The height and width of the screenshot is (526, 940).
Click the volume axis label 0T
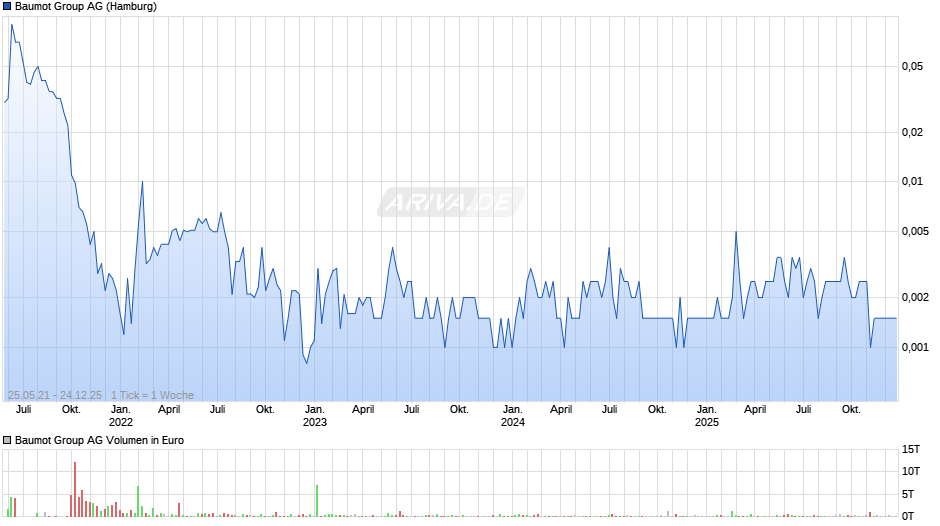point(908,516)
